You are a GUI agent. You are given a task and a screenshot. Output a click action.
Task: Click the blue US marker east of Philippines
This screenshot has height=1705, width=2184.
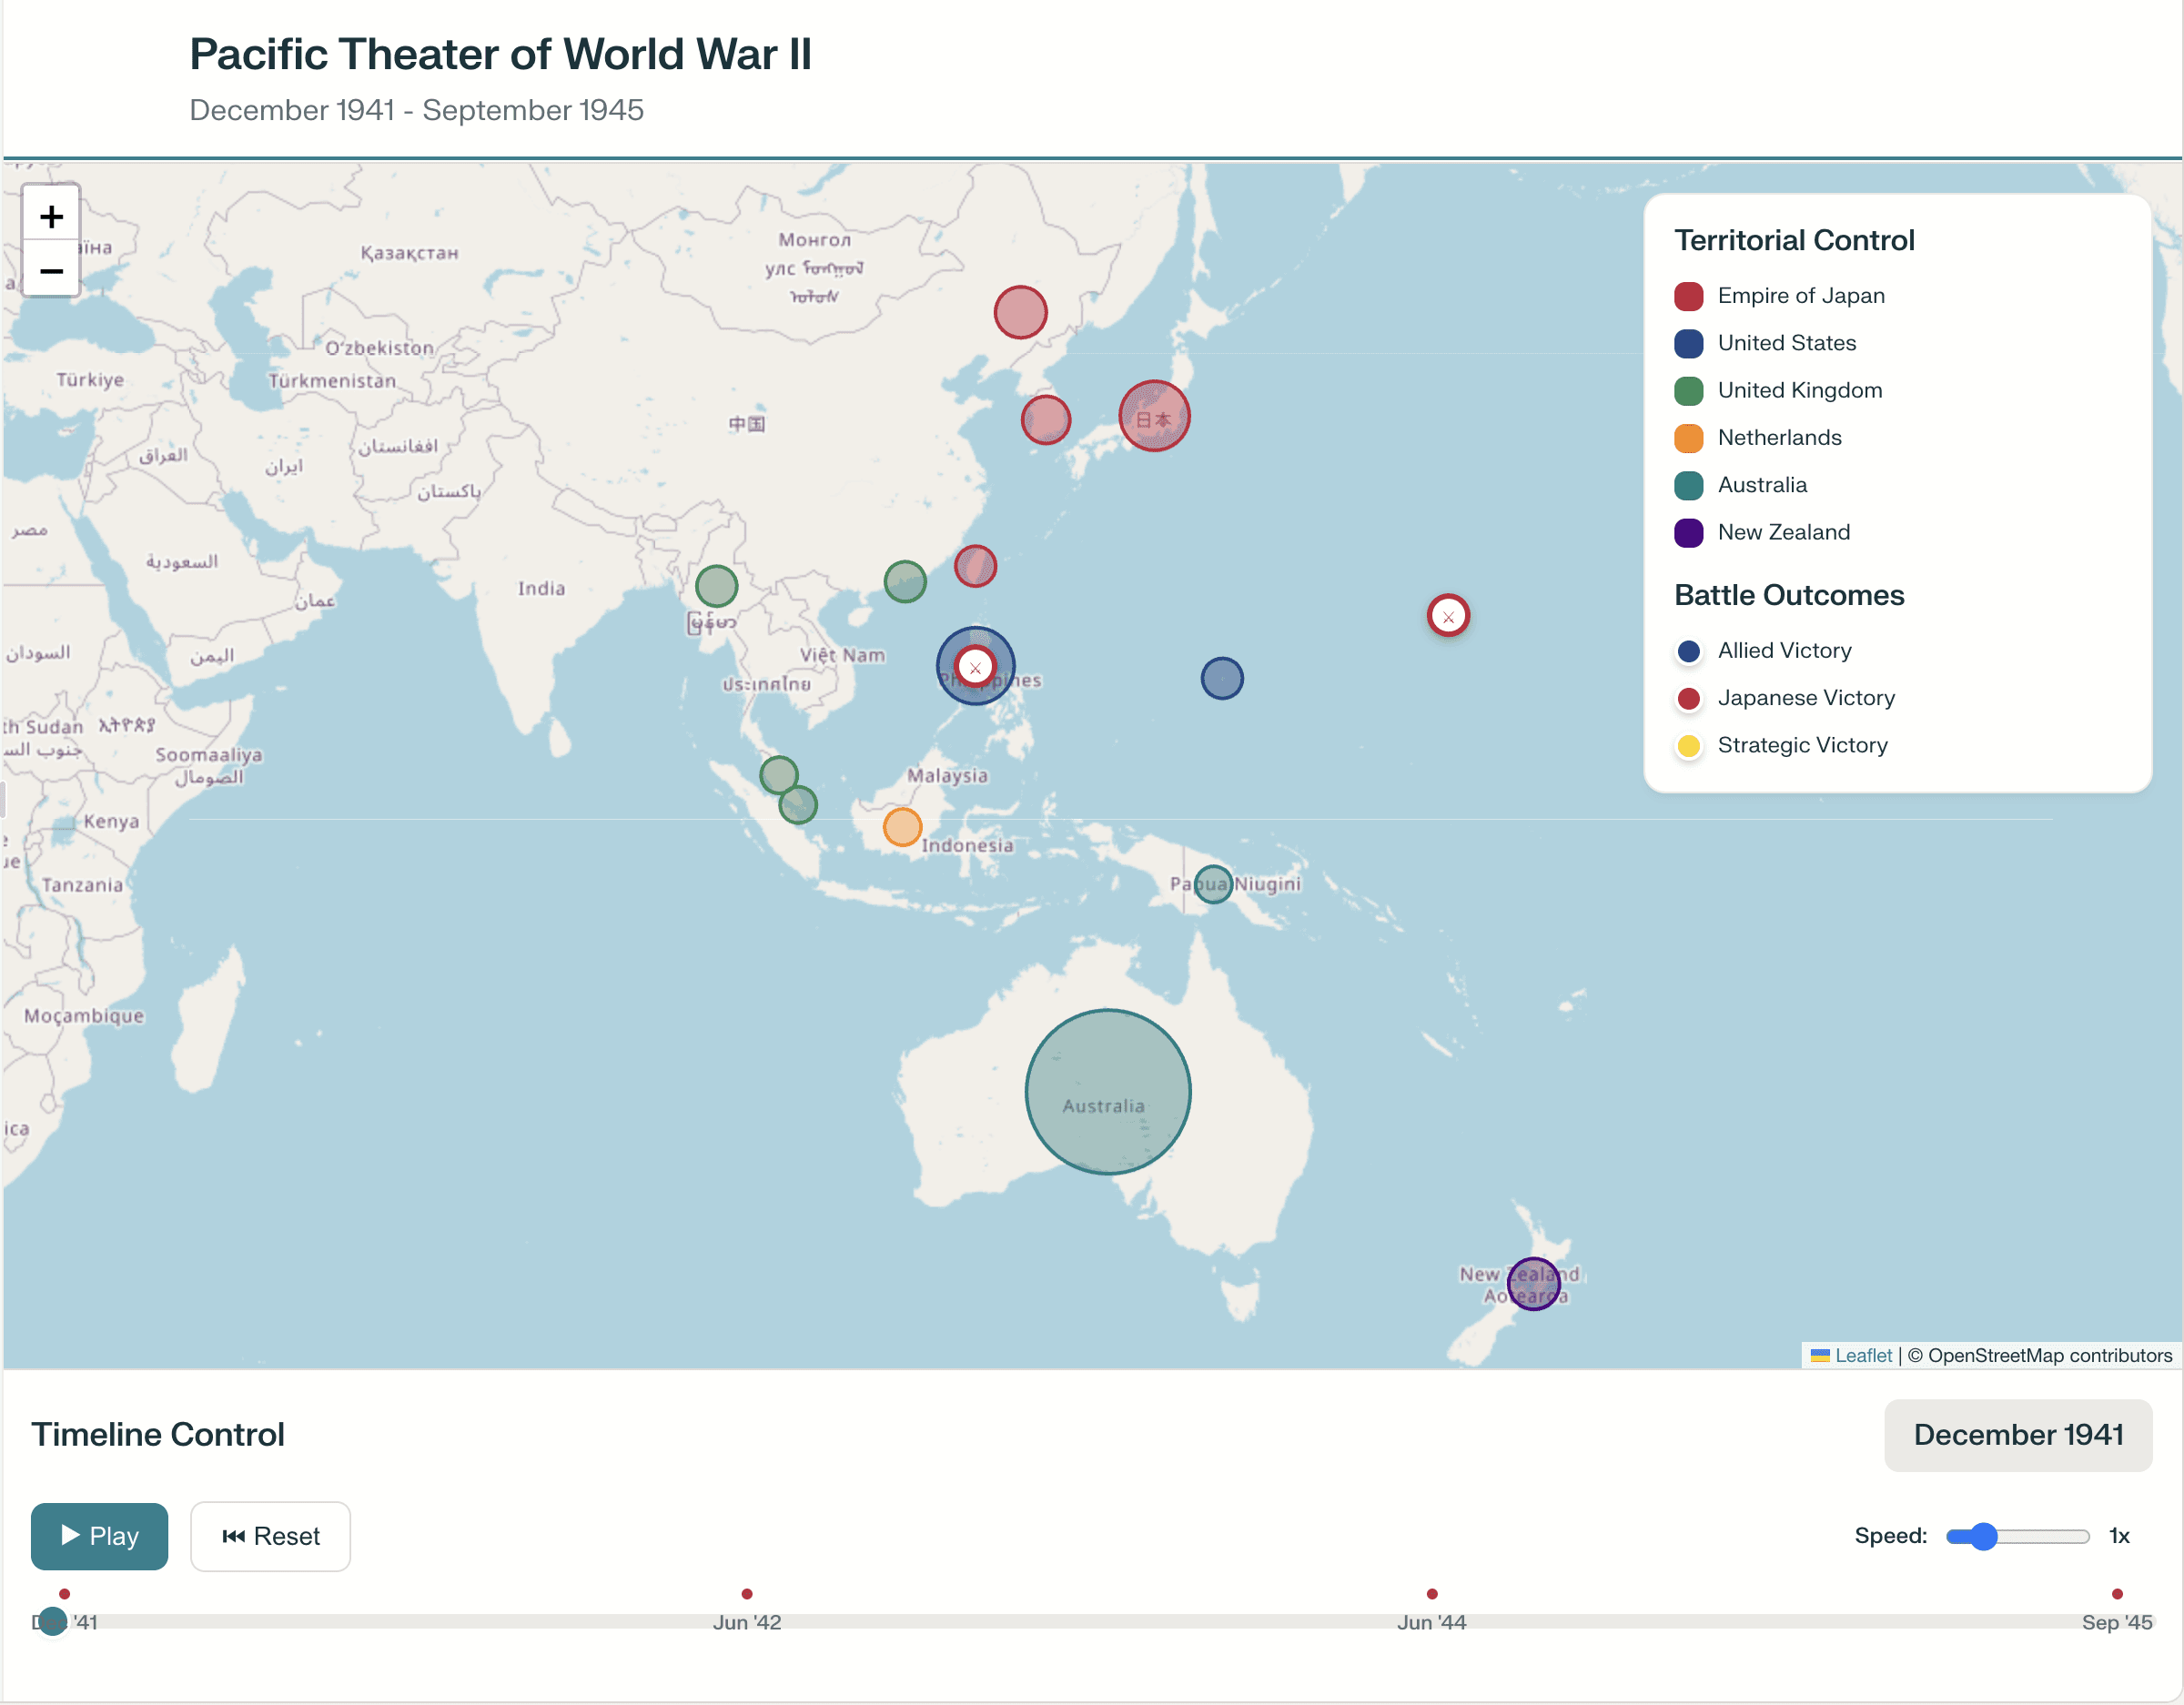[x=1221, y=679]
